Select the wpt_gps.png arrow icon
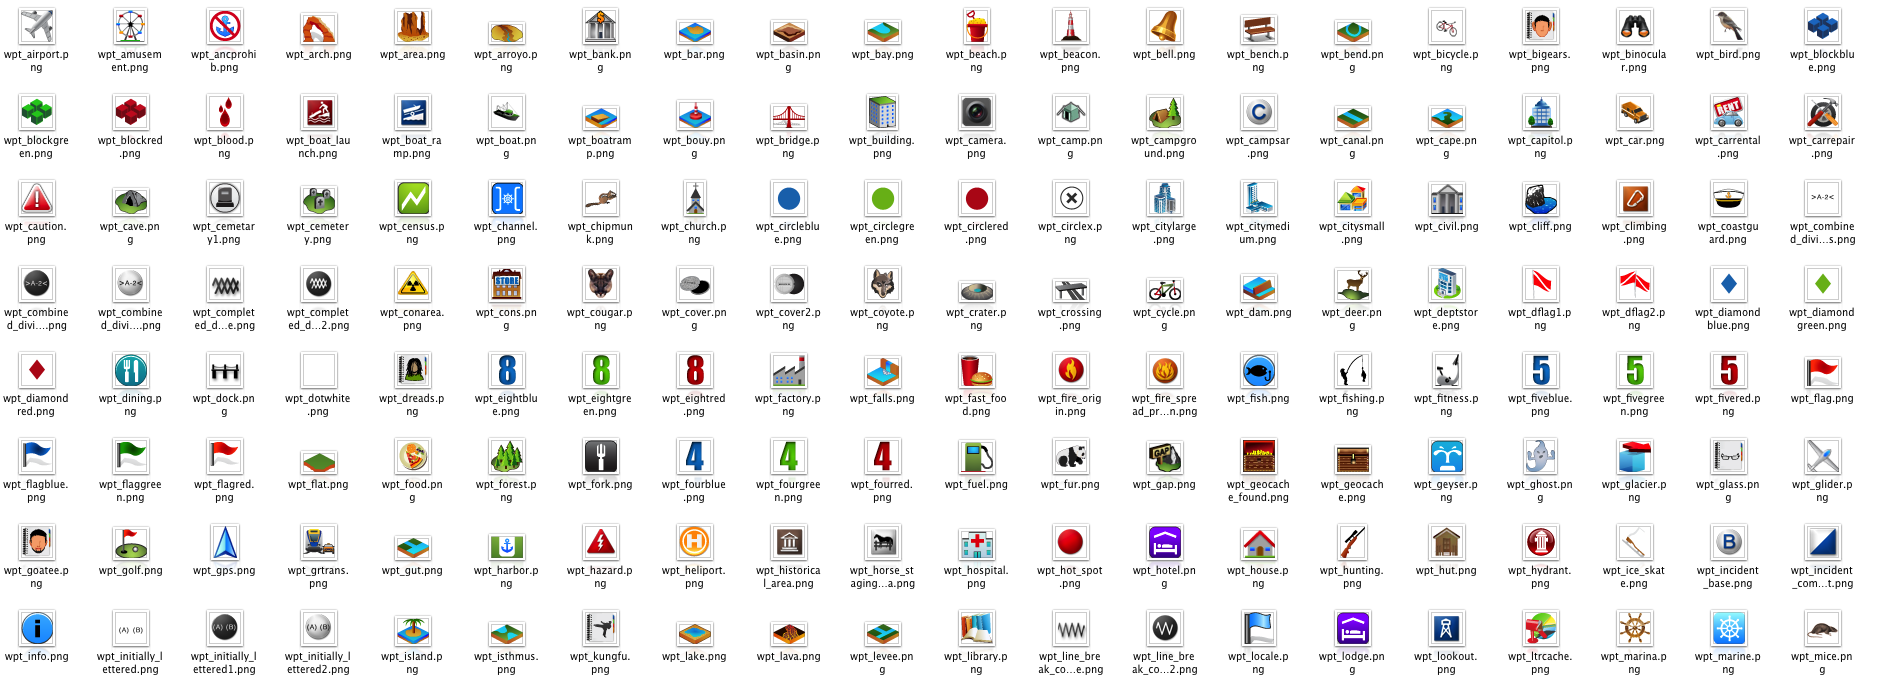This screenshot has height=685, width=1882. coord(225,542)
